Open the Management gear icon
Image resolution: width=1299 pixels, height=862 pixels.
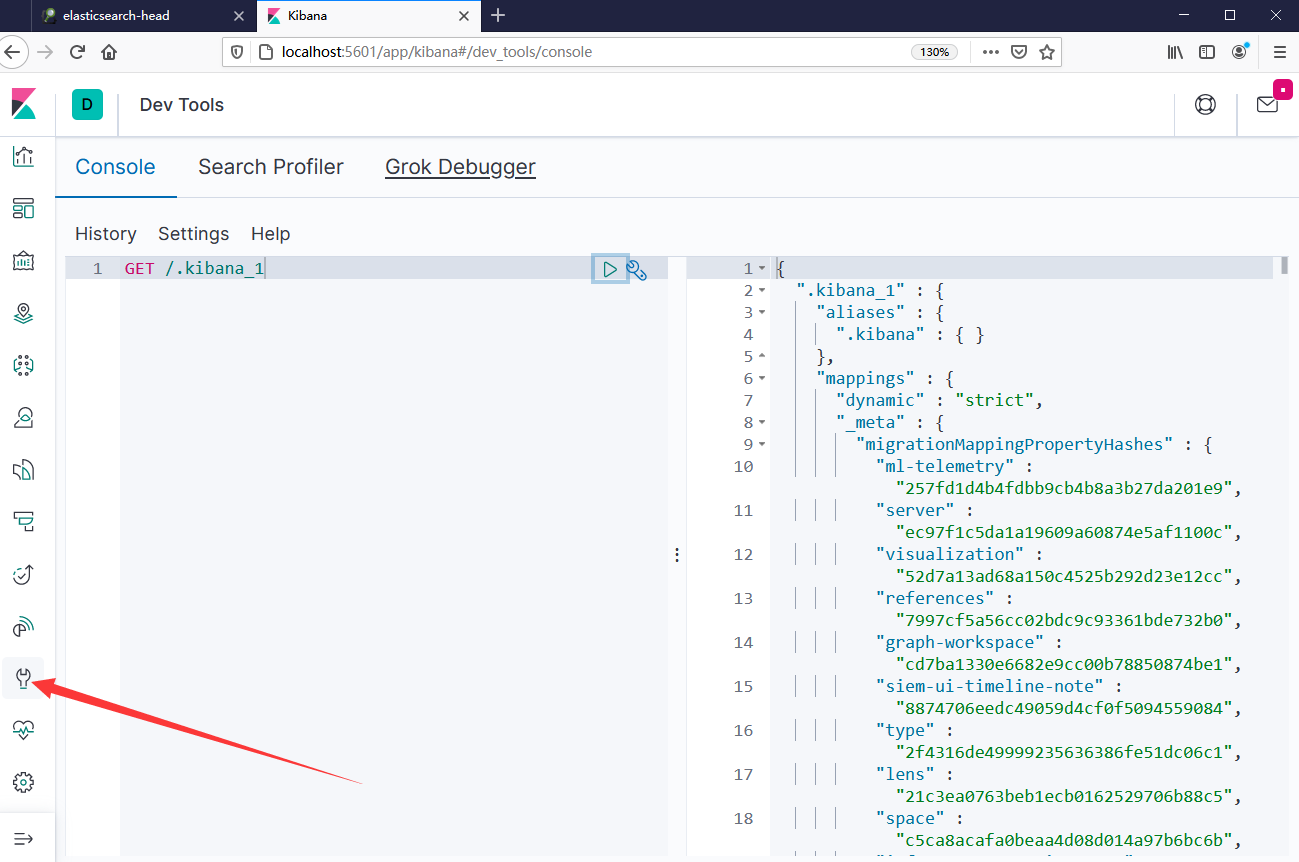click(23, 782)
